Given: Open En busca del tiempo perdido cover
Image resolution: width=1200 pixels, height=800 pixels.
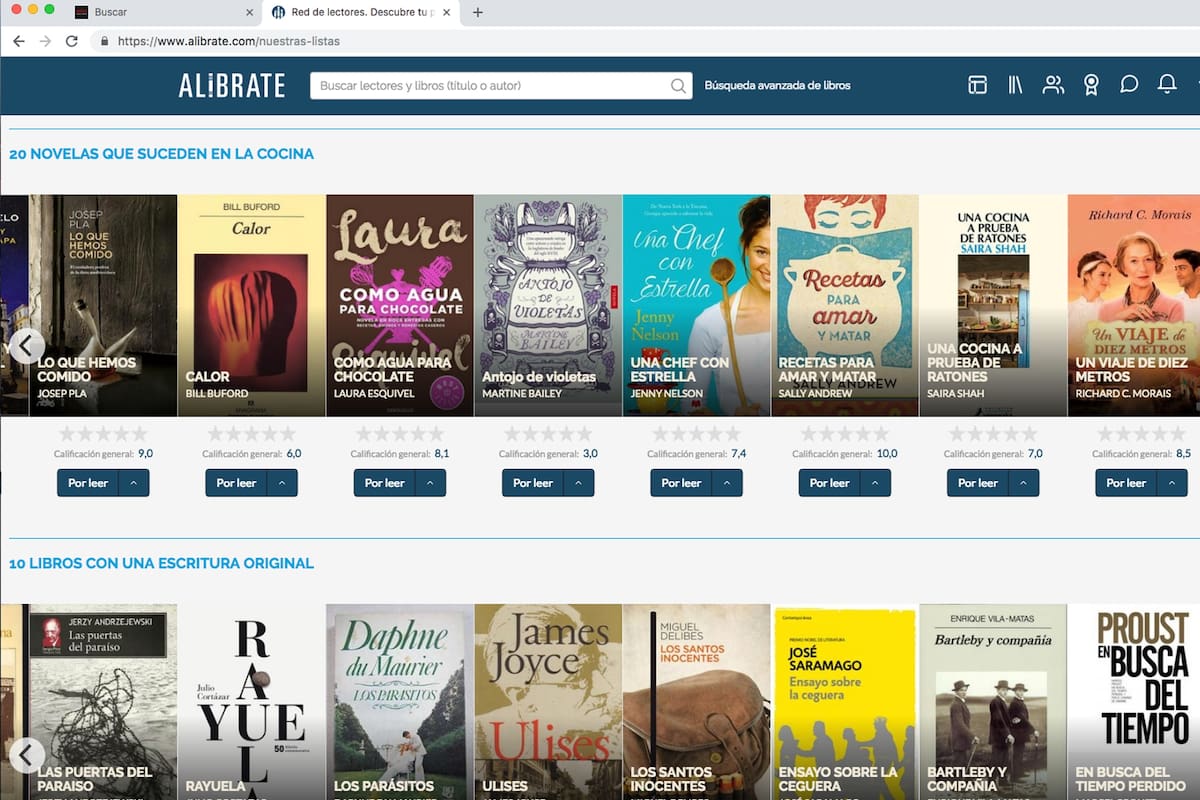Looking at the screenshot, I should [1134, 702].
